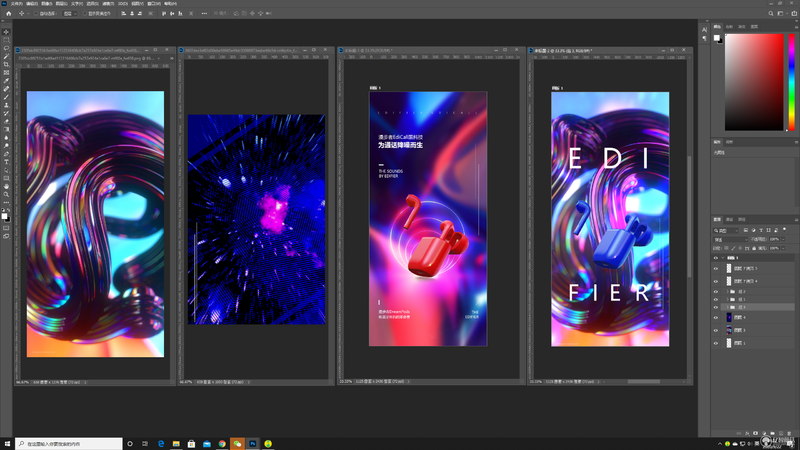Hide layer 图层 4
The width and height of the screenshot is (800, 450).
tap(715, 317)
